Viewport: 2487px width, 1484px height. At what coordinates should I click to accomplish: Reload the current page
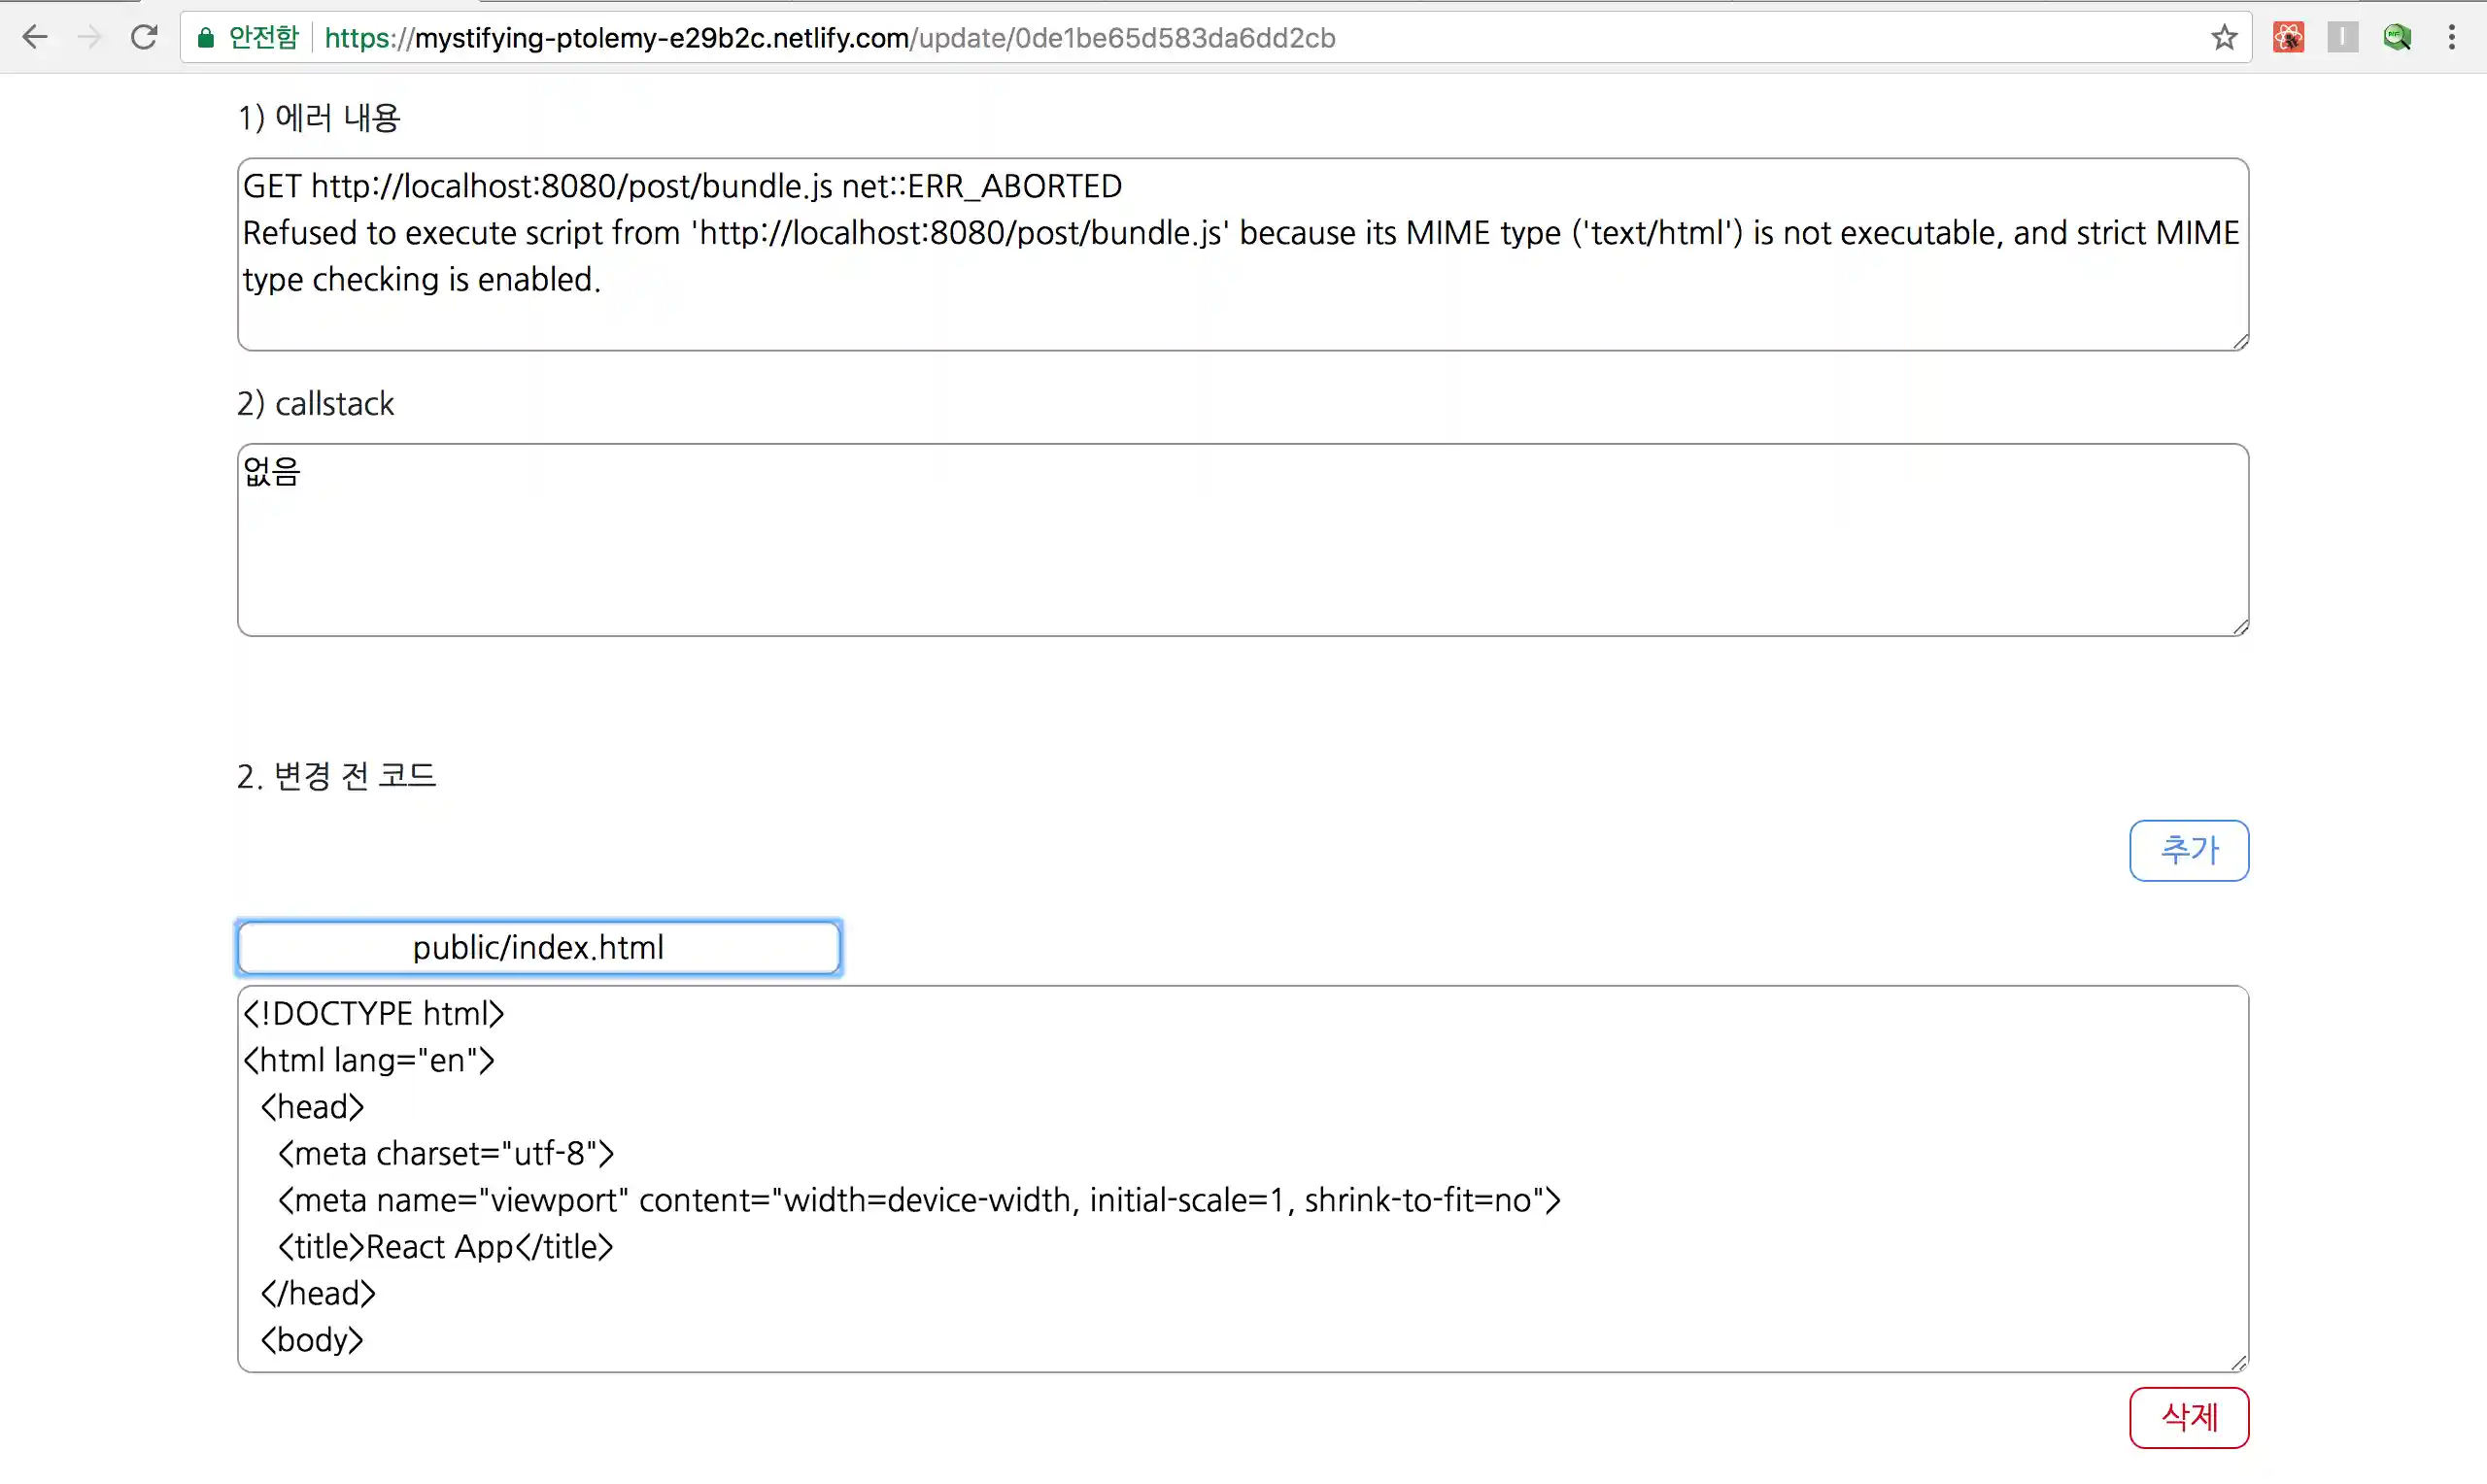coord(144,38)
